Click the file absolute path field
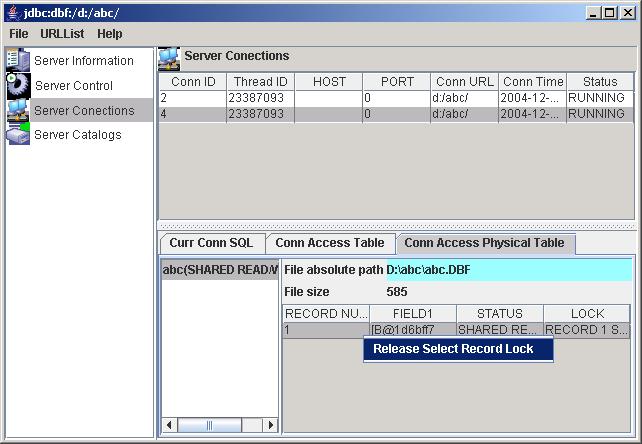This screenshot has height=444, width=642. pyautogui.click(x=508, y=269)
